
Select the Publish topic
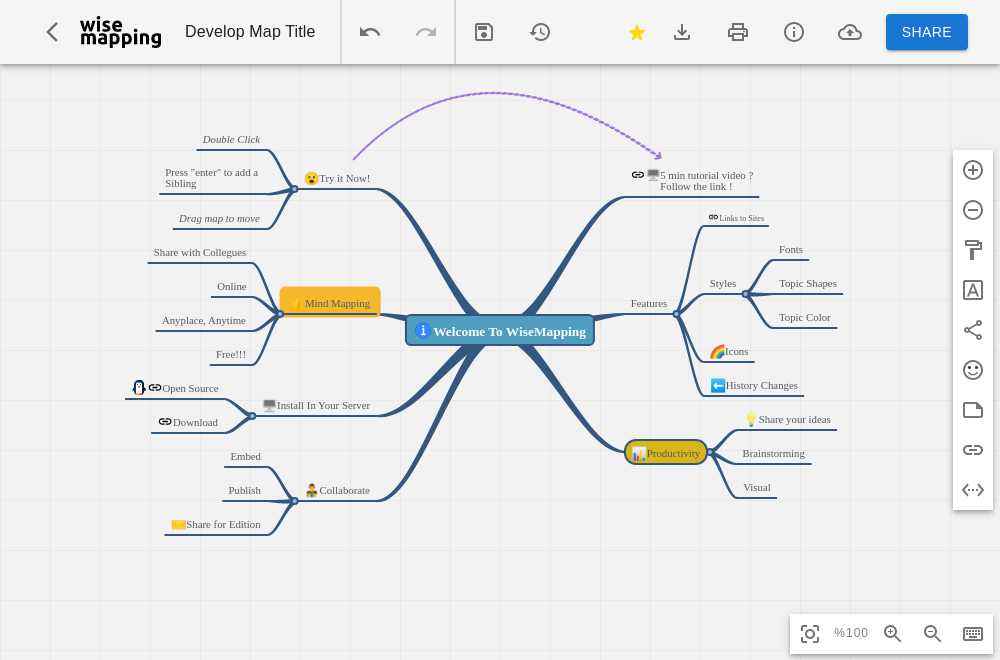[245, 490]
